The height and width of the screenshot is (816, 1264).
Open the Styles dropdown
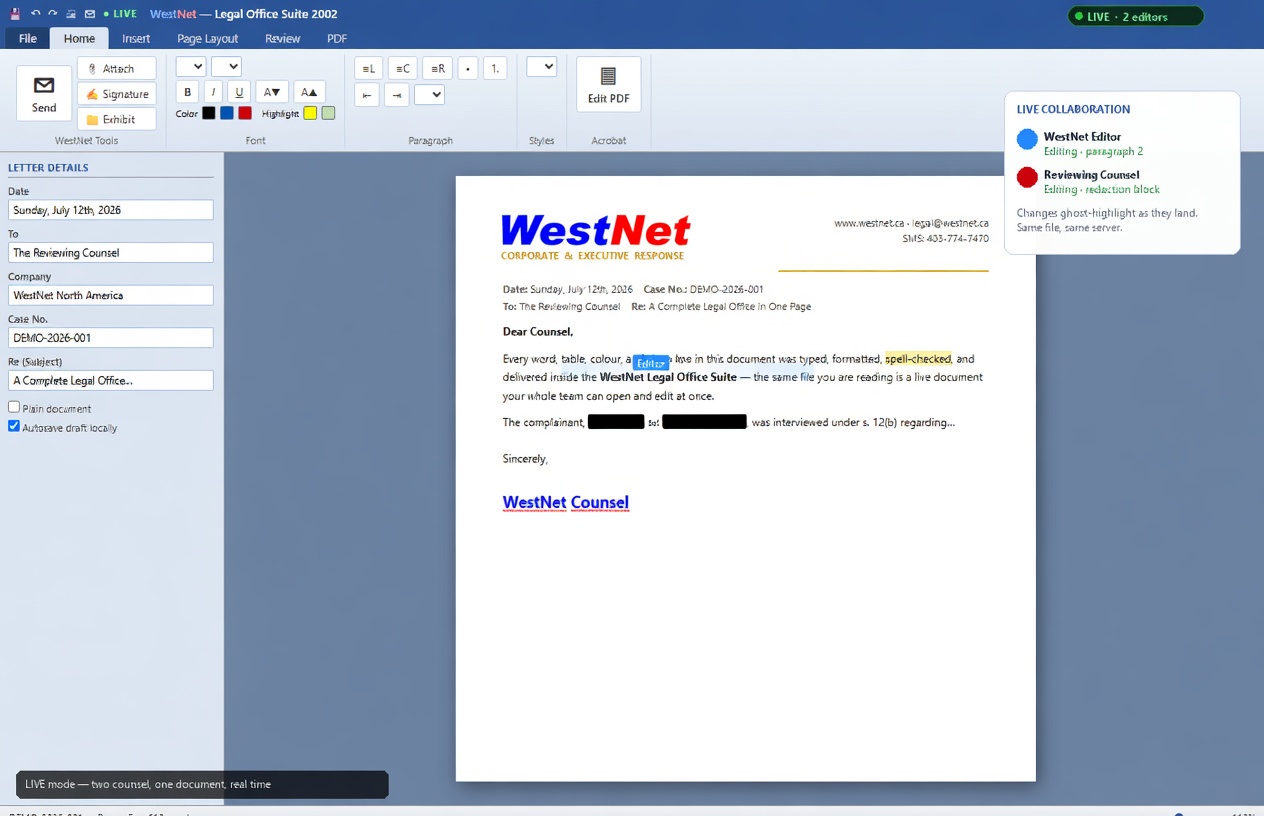541,66
